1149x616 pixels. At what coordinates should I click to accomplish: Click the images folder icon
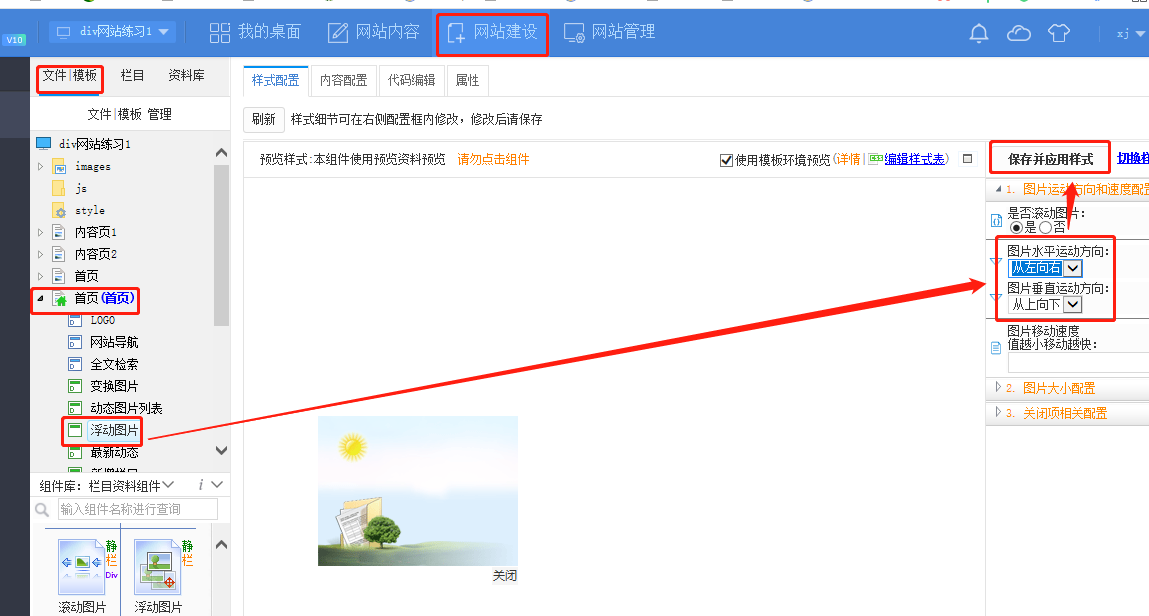pyautogui.click(x=59, y=167)
